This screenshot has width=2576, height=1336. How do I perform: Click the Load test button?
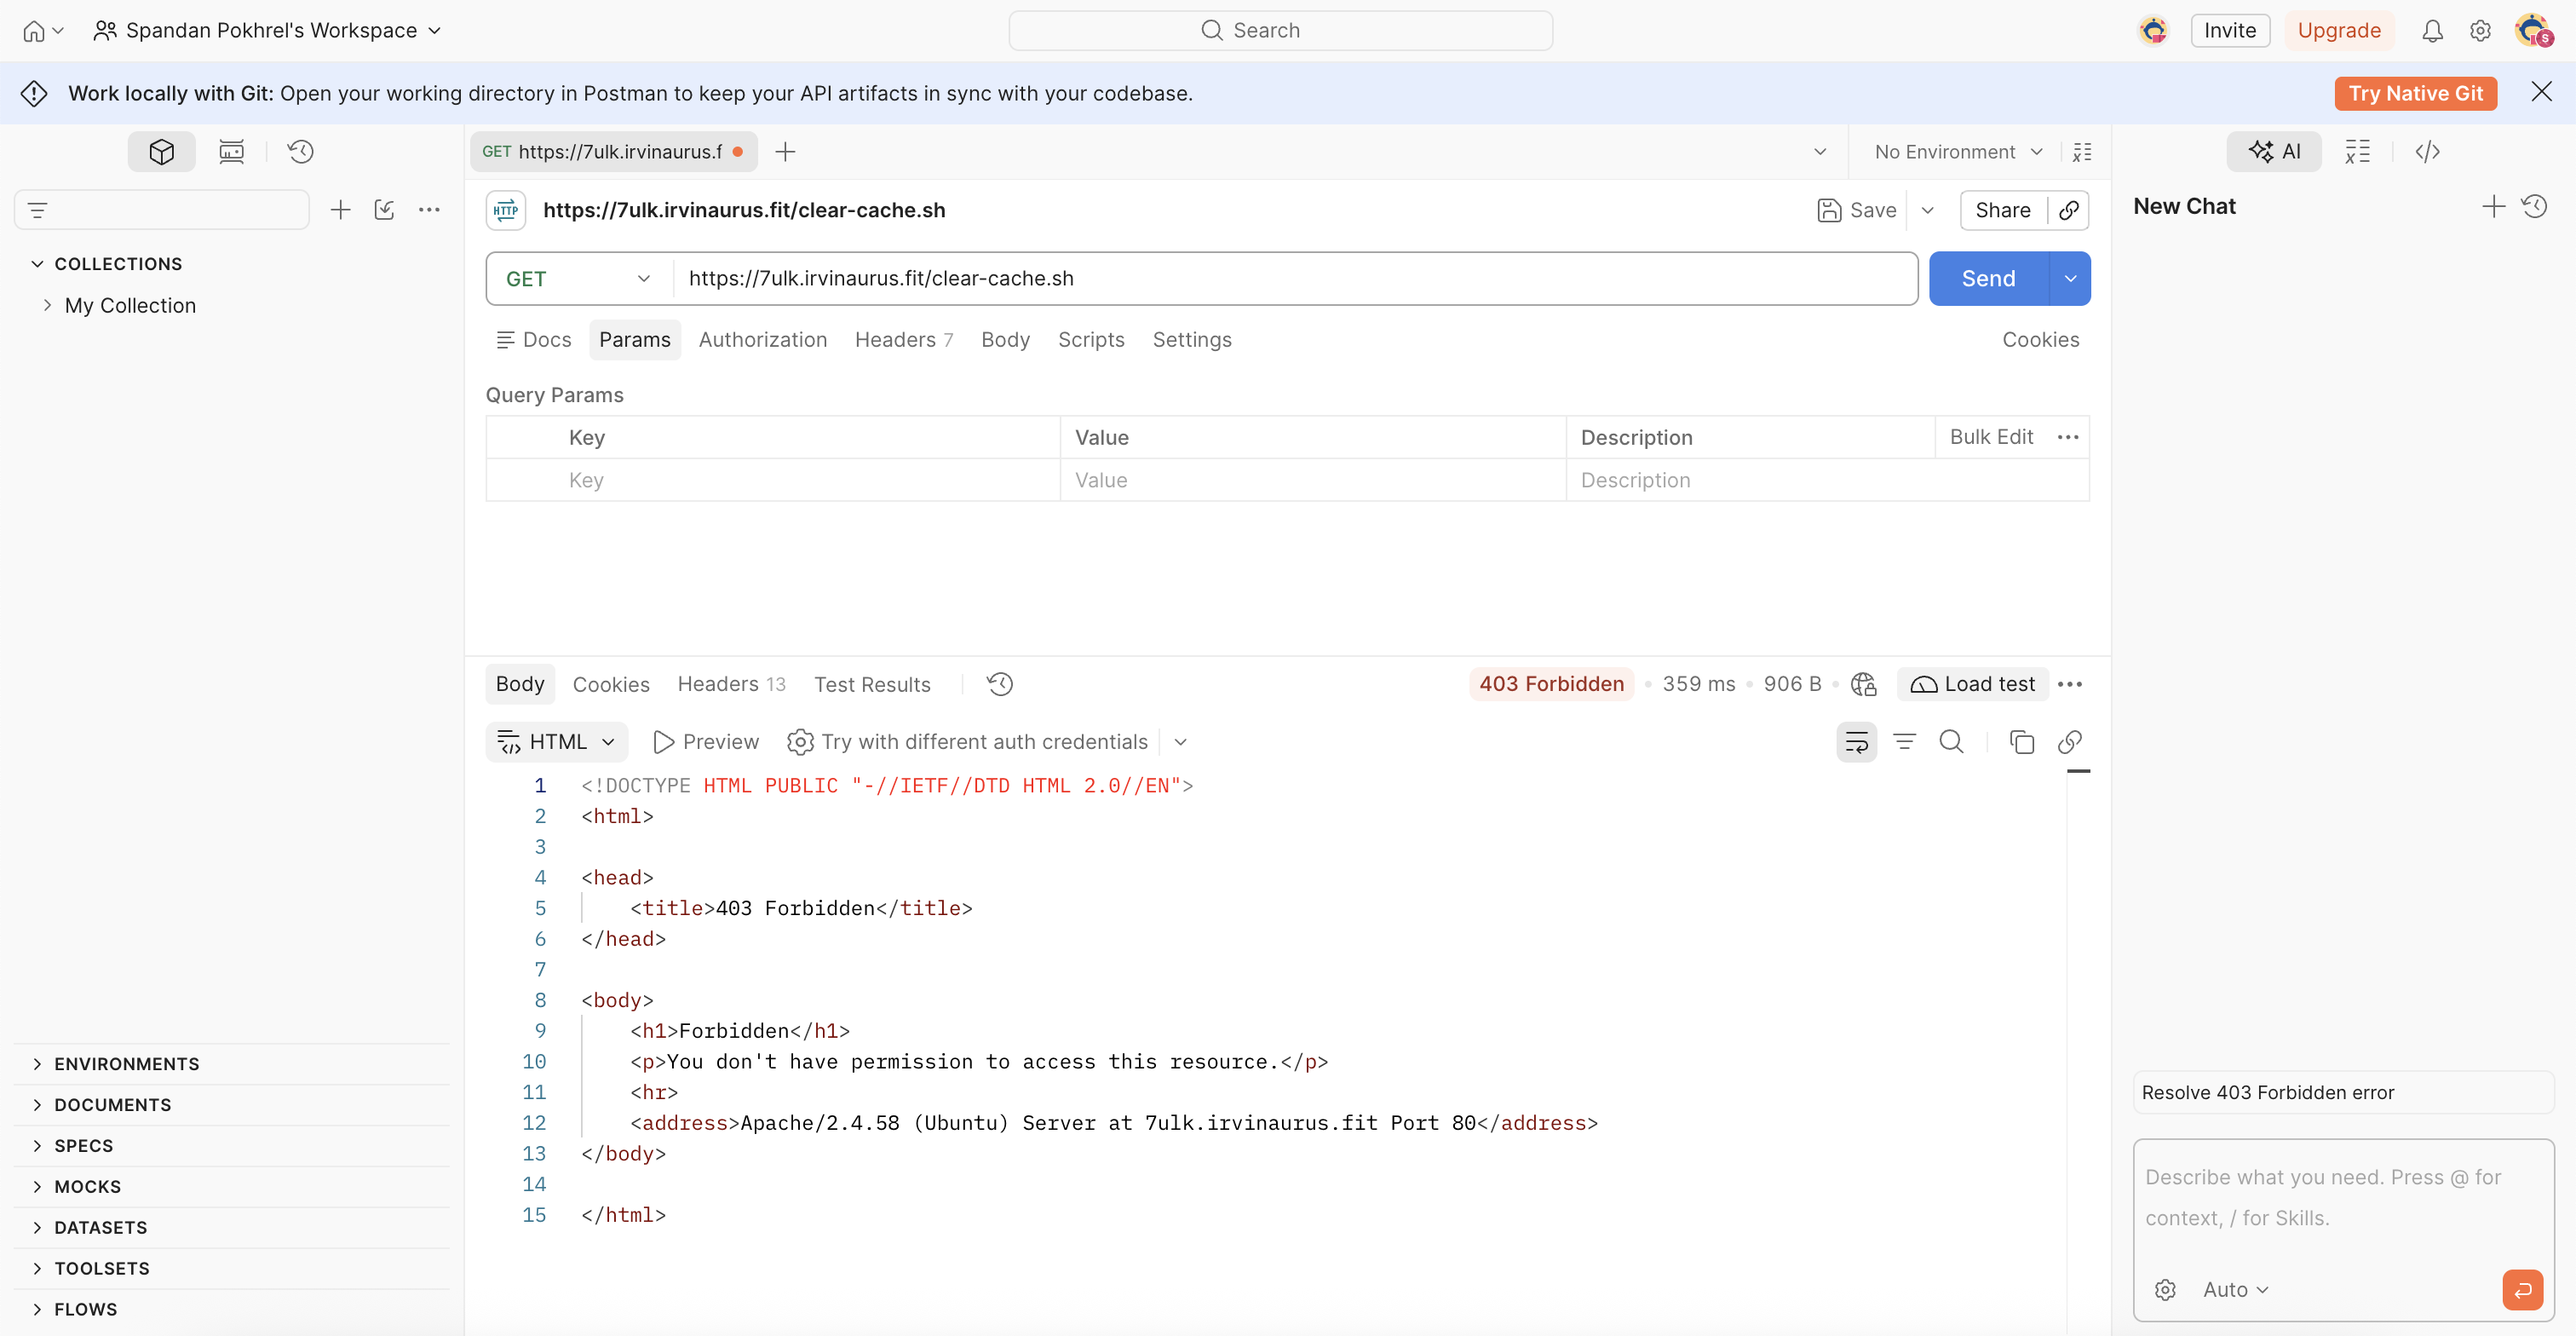pyautogui.click(x=1972, y=684)
